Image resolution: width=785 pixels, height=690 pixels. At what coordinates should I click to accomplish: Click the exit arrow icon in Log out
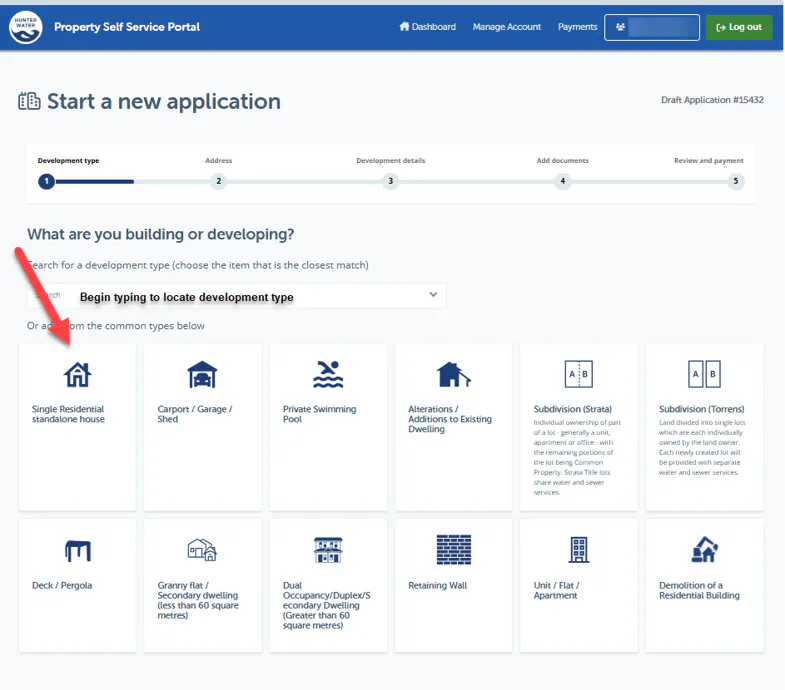click(x=720, y=28)
